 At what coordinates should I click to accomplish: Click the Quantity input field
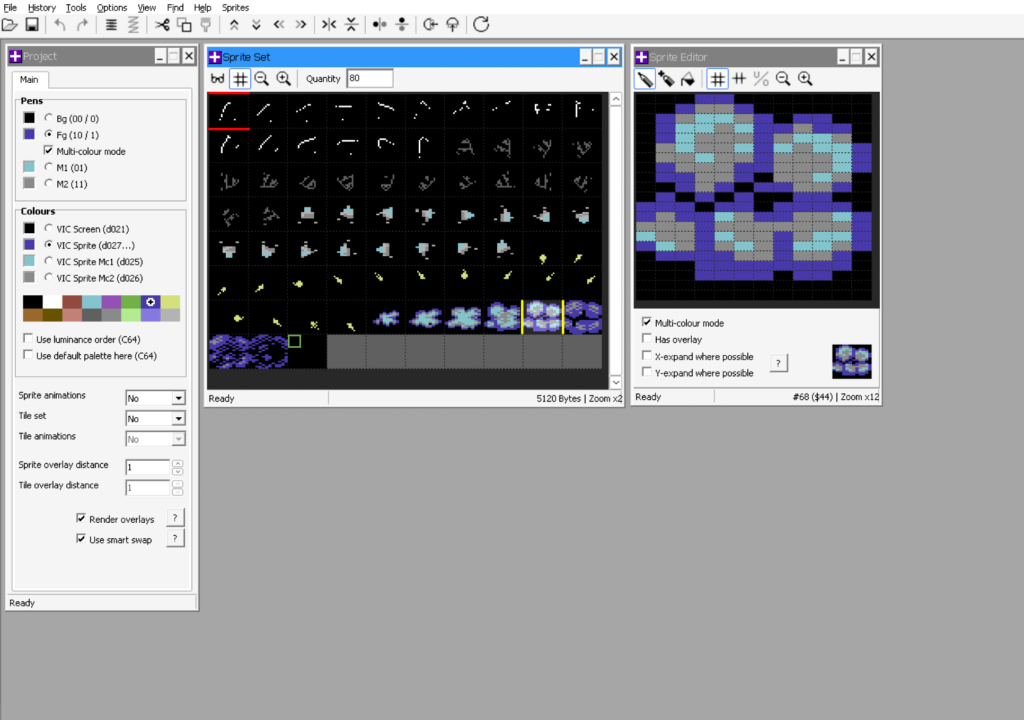tap(369, 78)
